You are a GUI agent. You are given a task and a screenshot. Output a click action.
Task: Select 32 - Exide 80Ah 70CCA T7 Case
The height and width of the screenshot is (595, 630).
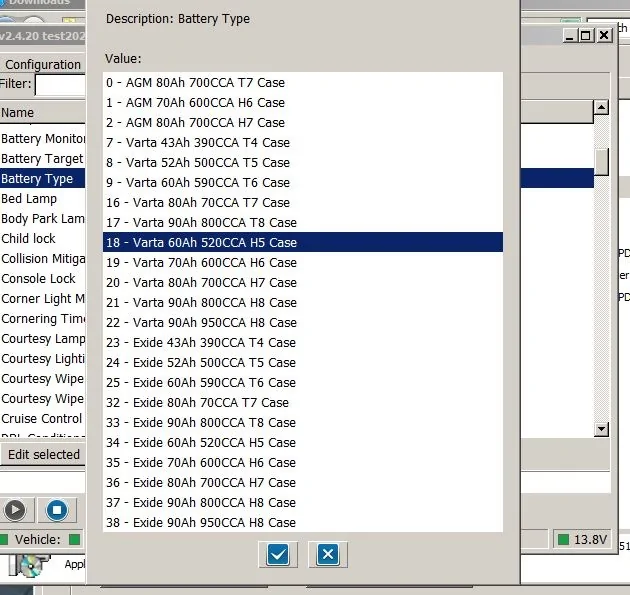point(303,403)
